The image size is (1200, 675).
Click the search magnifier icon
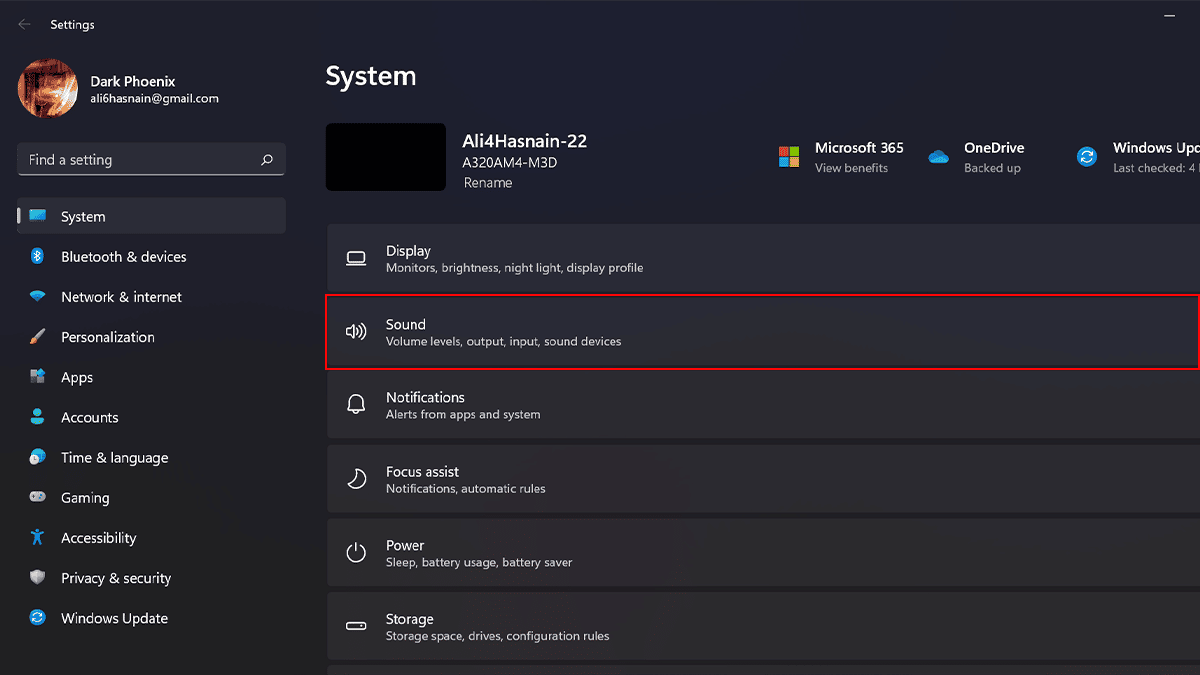click(x=266, y=160)
